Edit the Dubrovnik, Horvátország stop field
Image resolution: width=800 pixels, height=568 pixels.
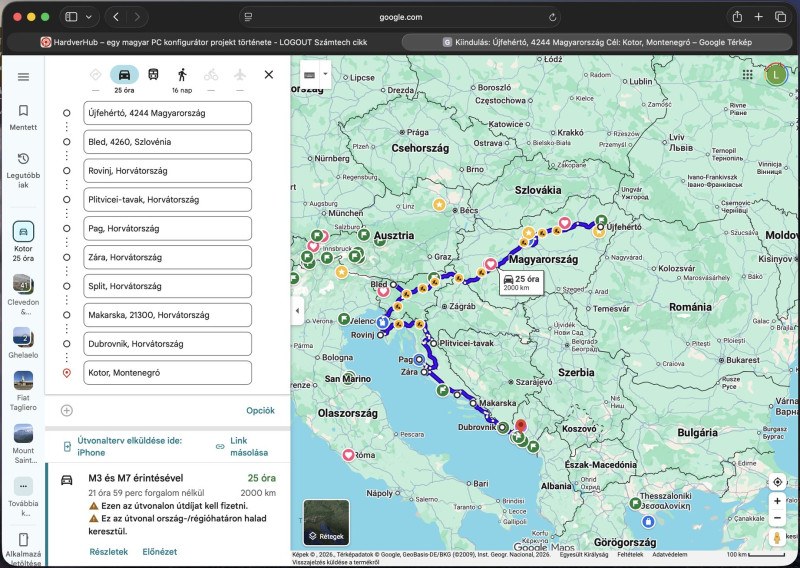coord(167,343)
